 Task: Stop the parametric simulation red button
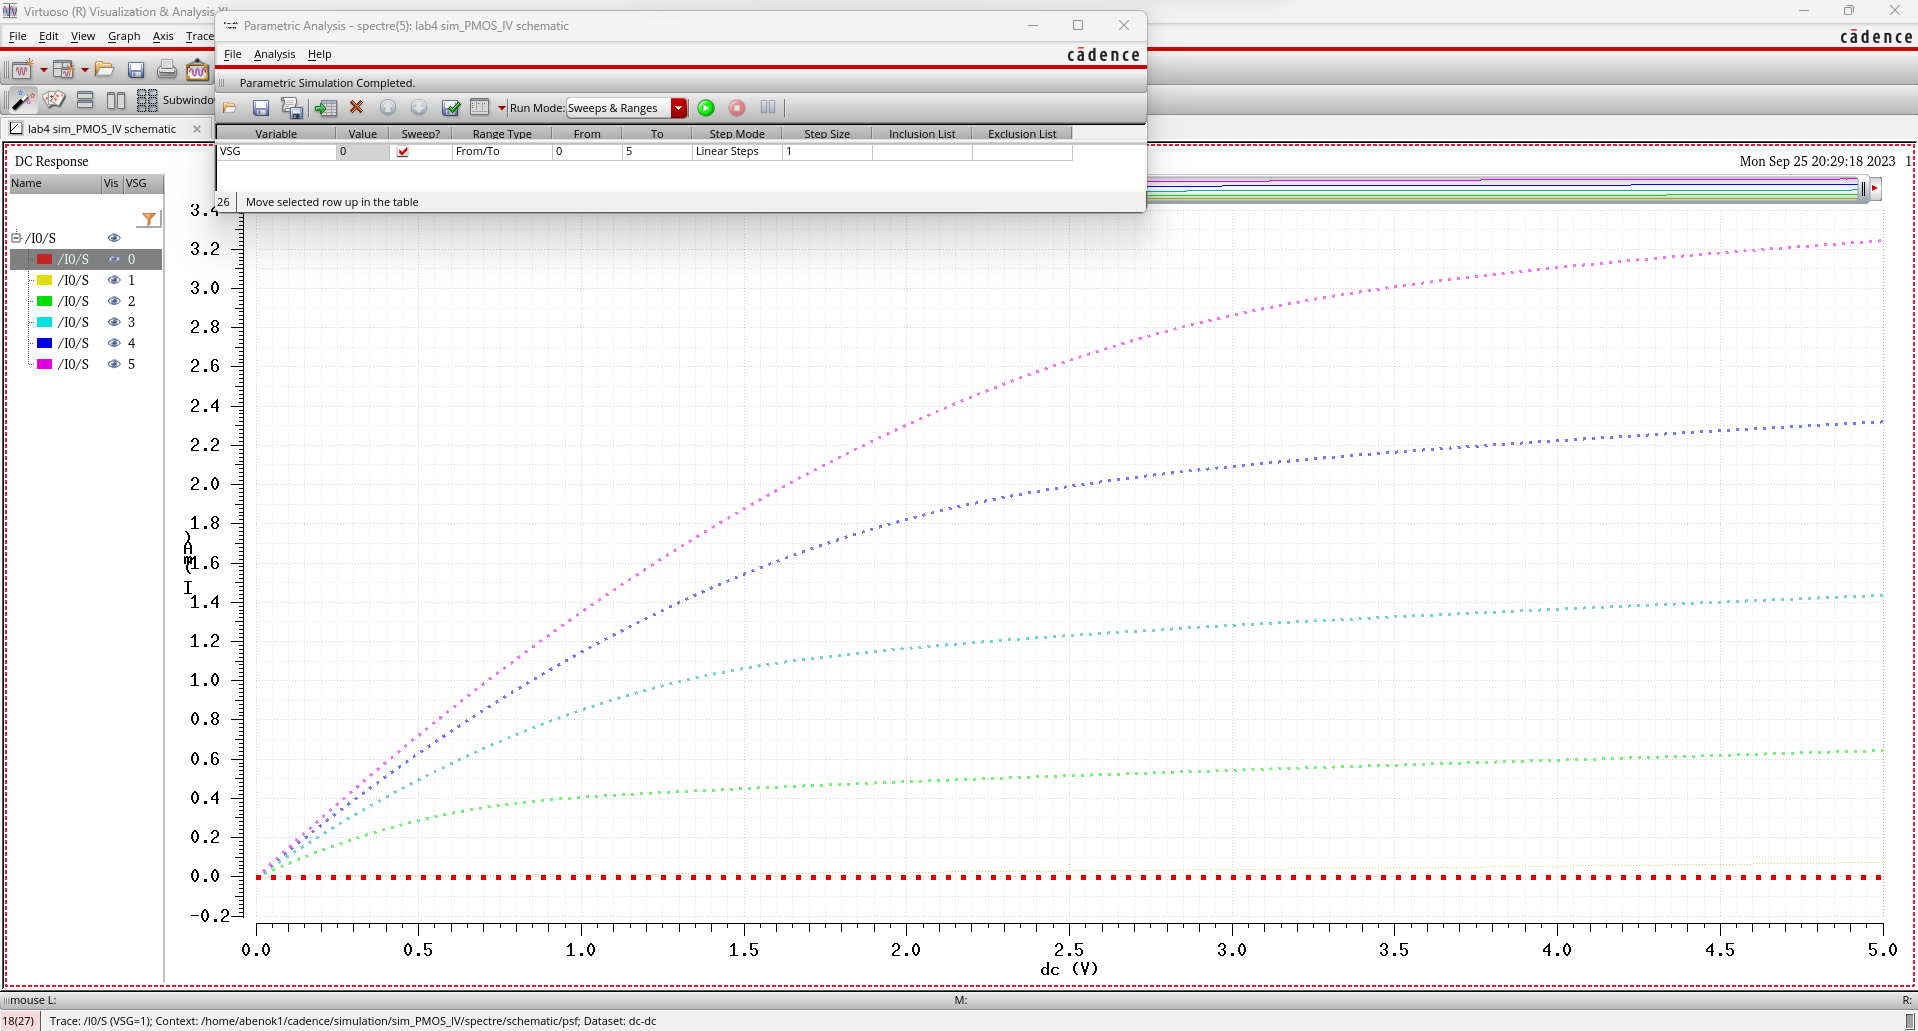737,108
